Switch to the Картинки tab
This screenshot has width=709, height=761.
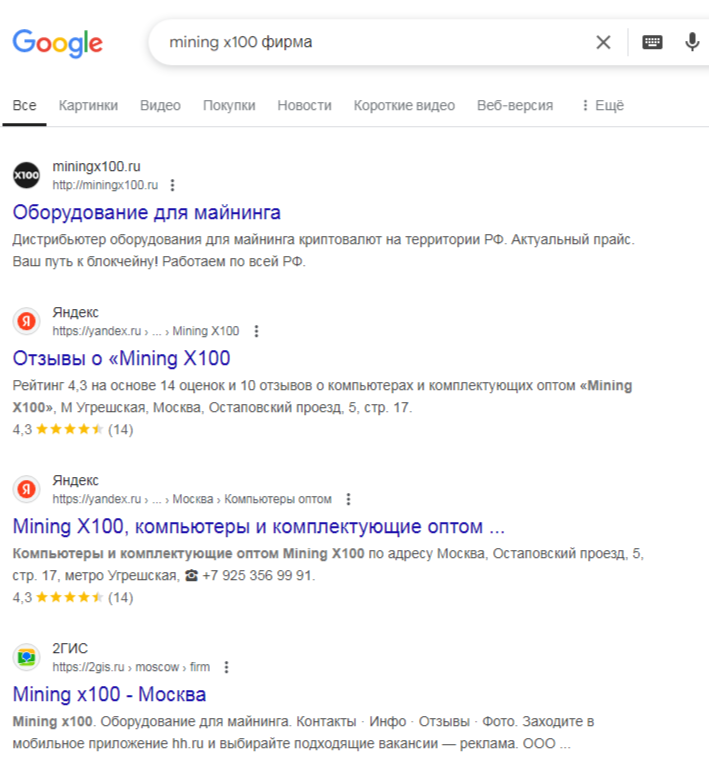(x=88, y=105)
